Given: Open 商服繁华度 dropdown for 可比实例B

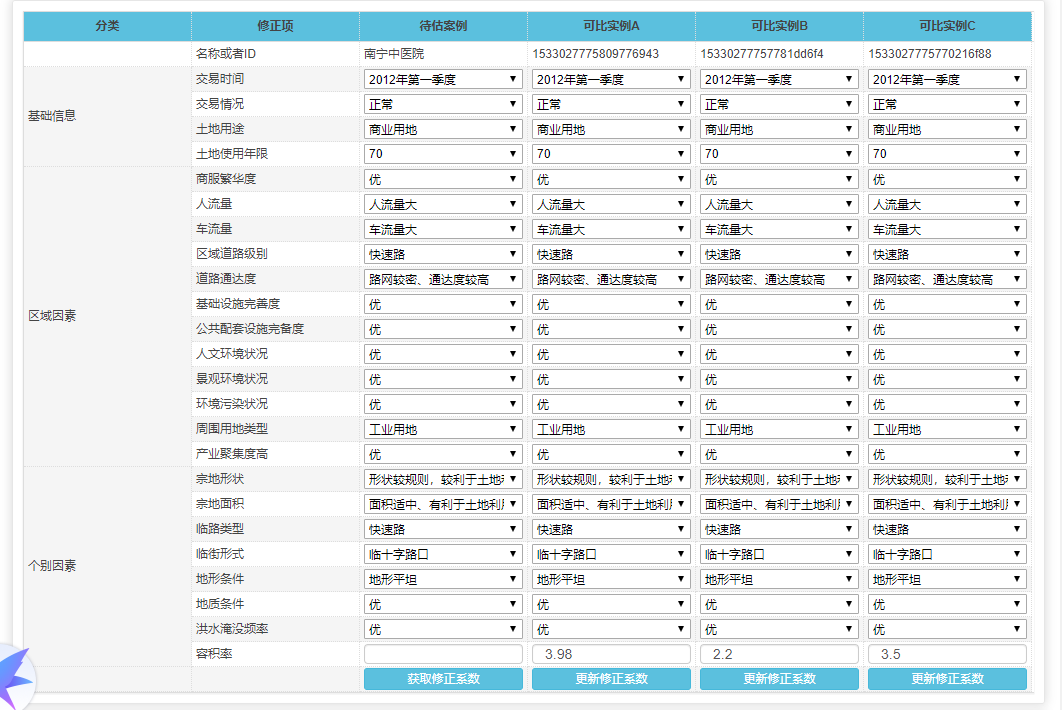Looking at the screenshot, I should tap(779, 179).
